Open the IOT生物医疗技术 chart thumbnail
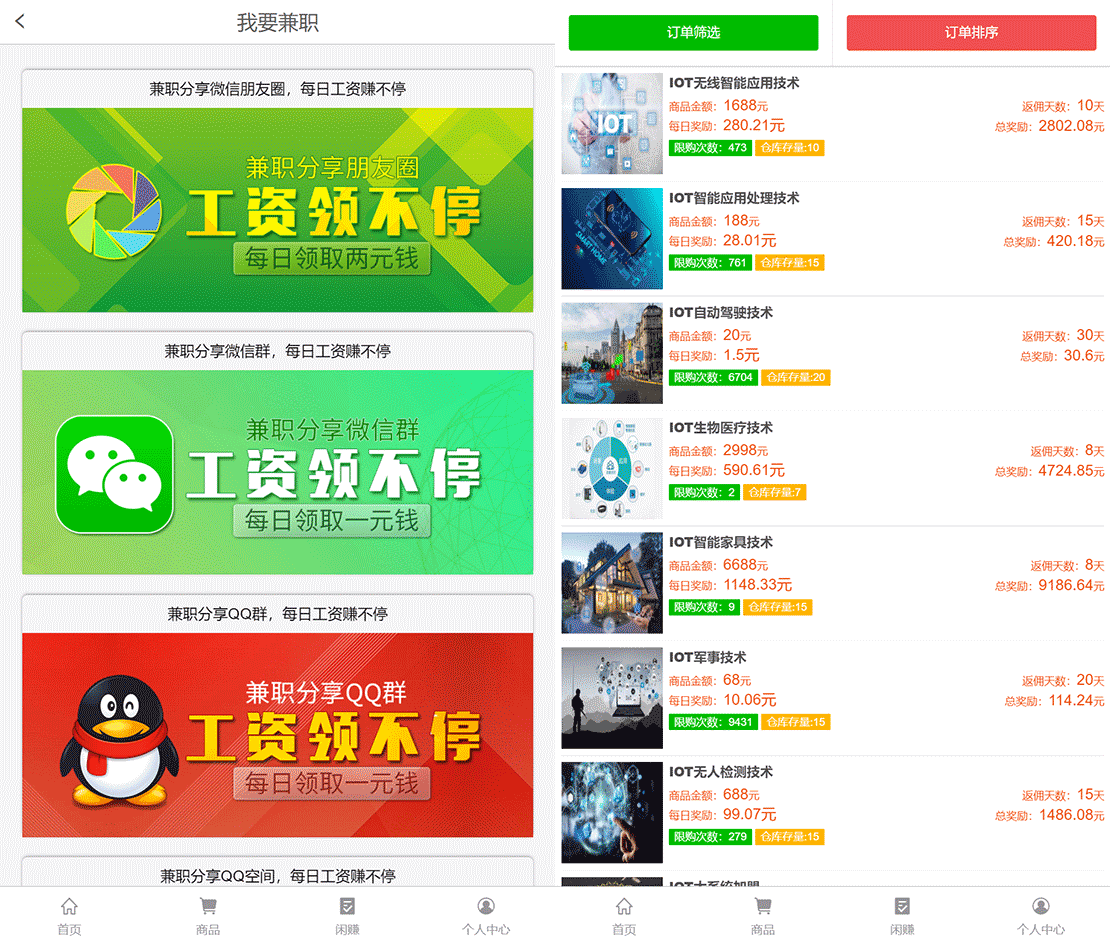1111x938 pixels. 611,467
